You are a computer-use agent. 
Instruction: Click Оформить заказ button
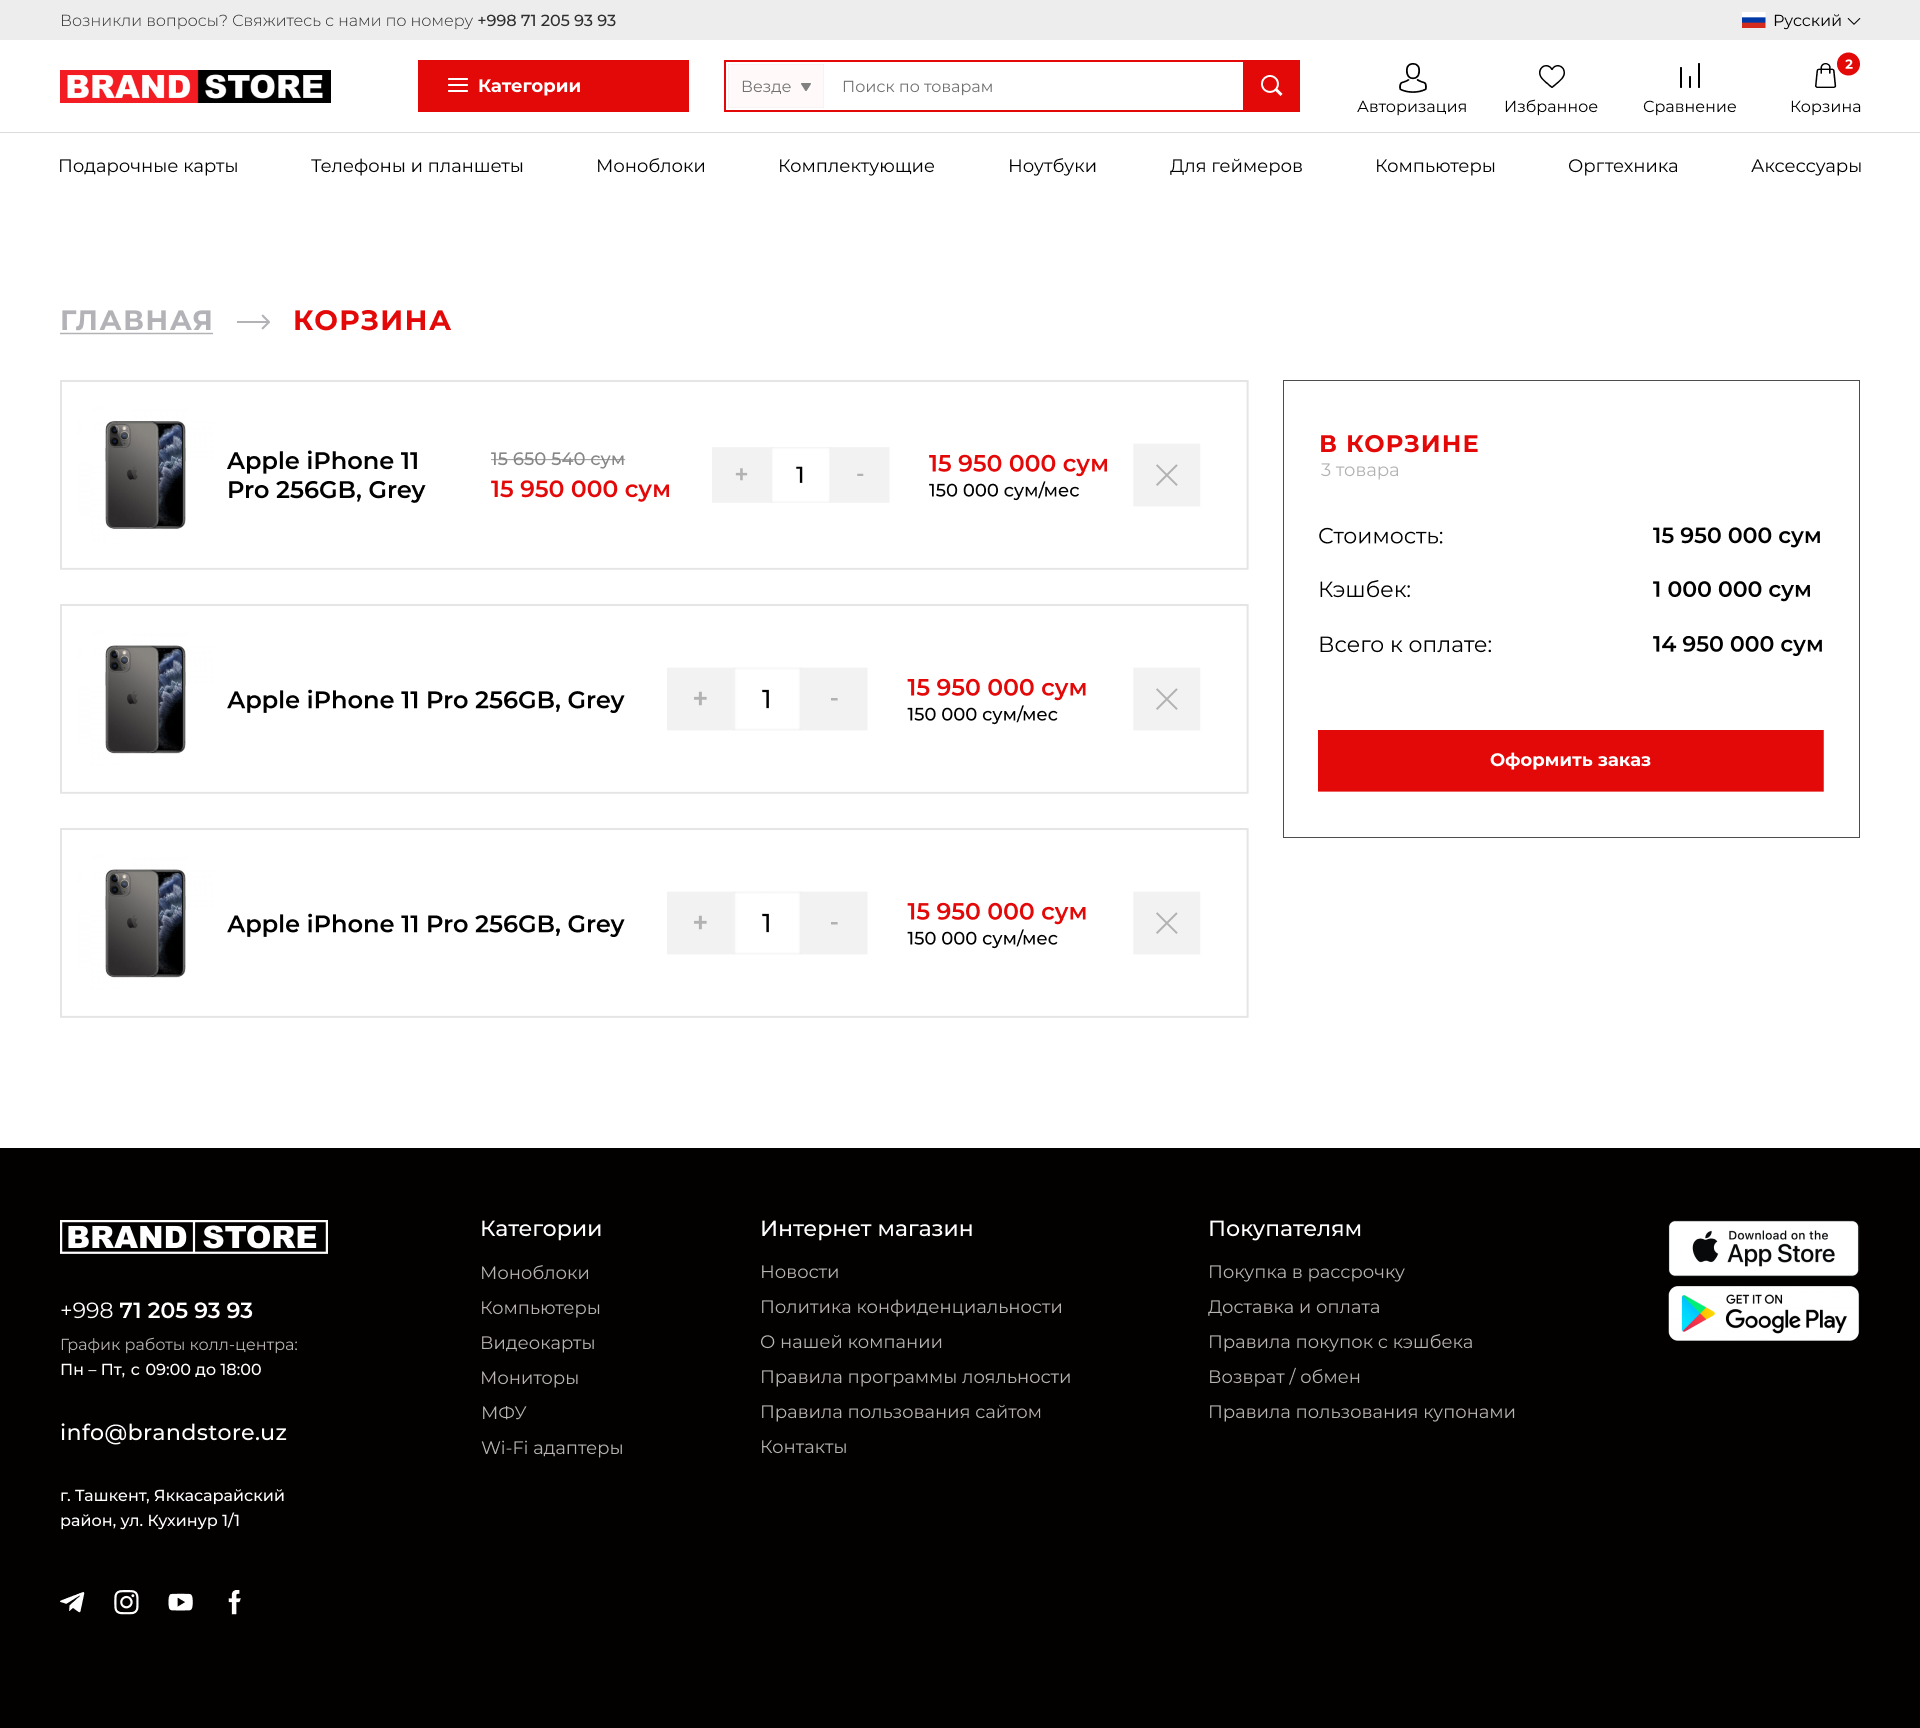[x=1570, y=760]
